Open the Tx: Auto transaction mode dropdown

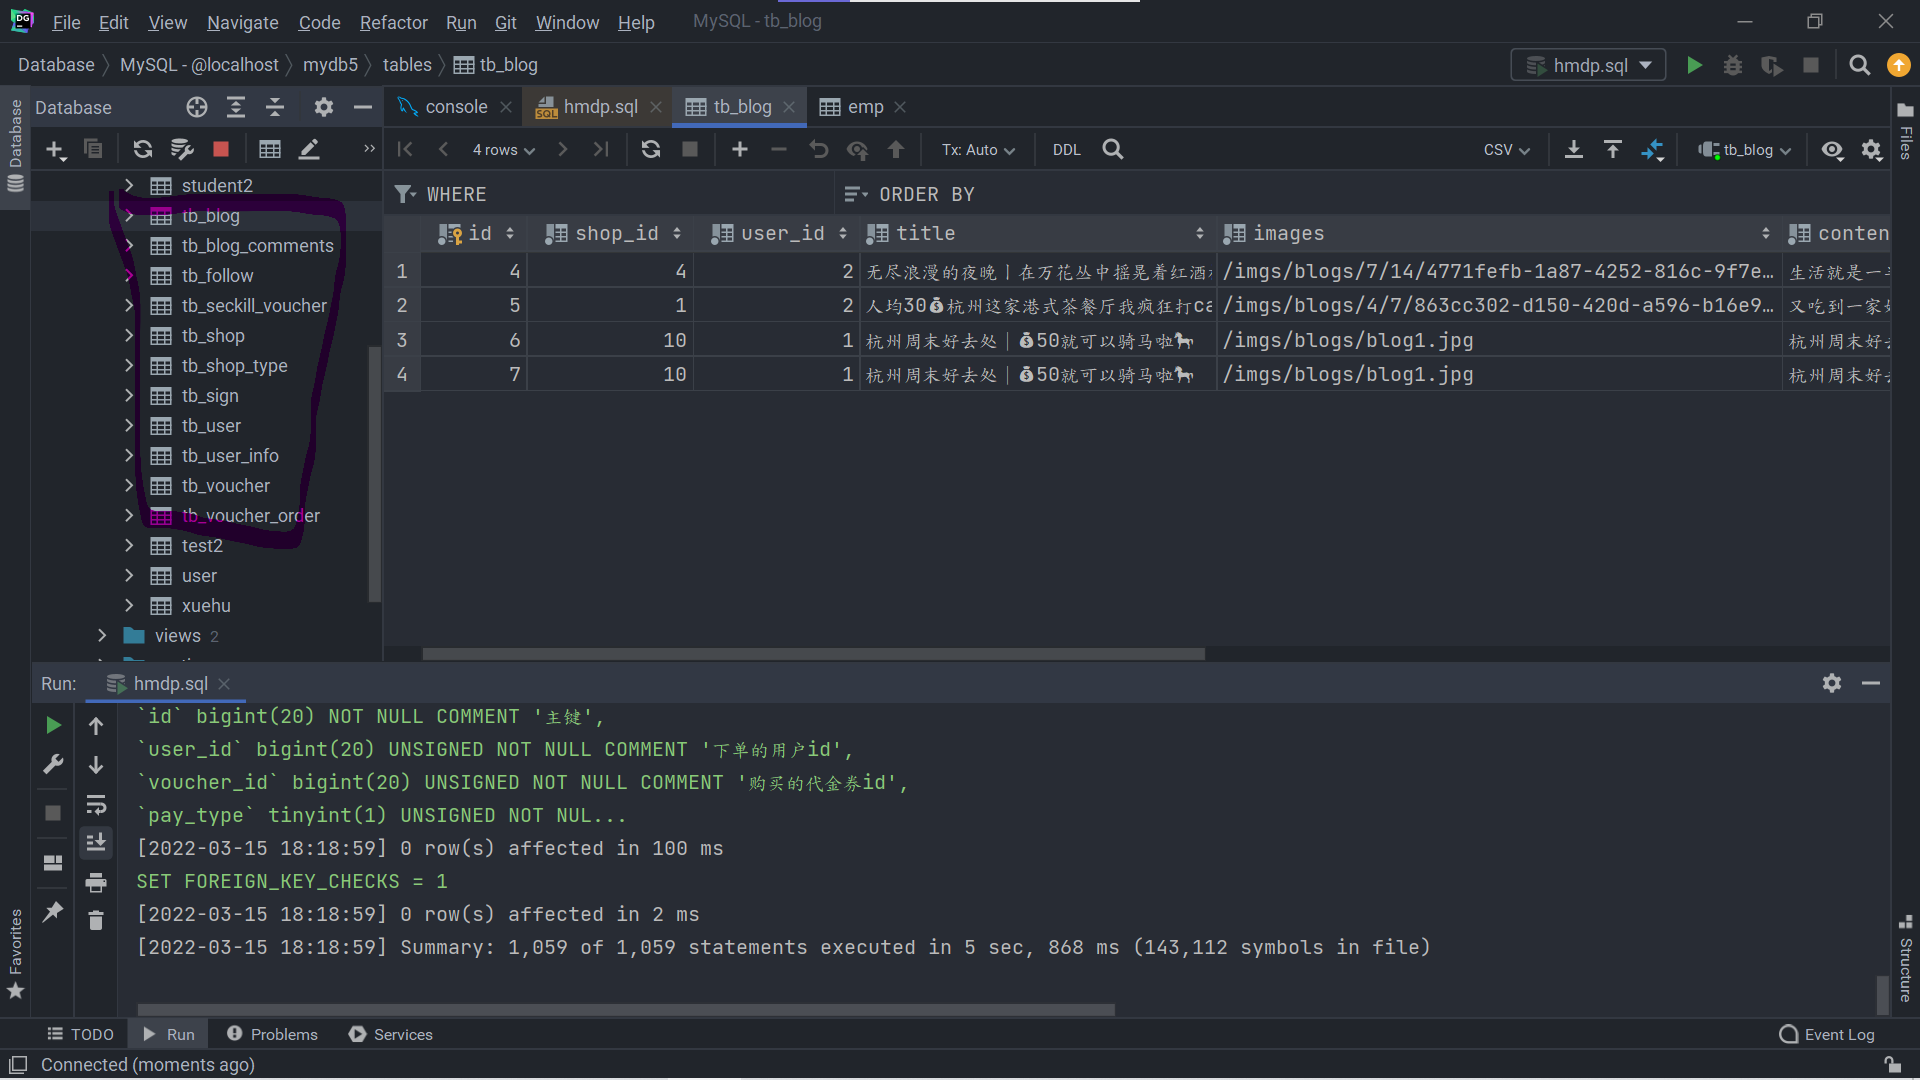(978, 149)
